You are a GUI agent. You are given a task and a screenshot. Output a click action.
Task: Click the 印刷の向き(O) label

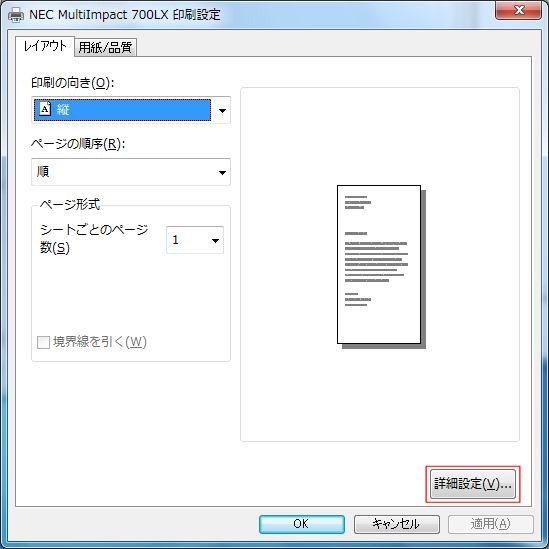pos(72,83)
